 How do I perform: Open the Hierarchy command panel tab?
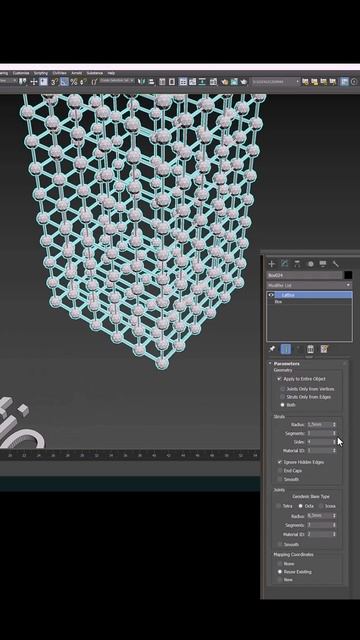click(297, 264)
